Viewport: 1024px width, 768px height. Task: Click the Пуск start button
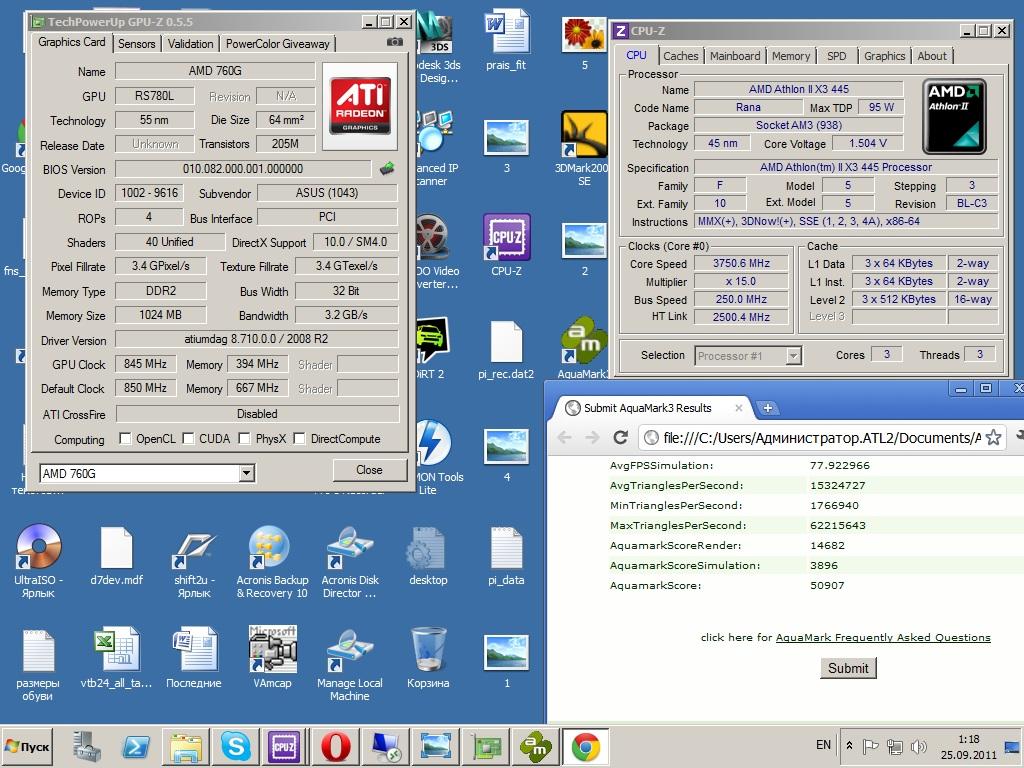tap(27, 746)
